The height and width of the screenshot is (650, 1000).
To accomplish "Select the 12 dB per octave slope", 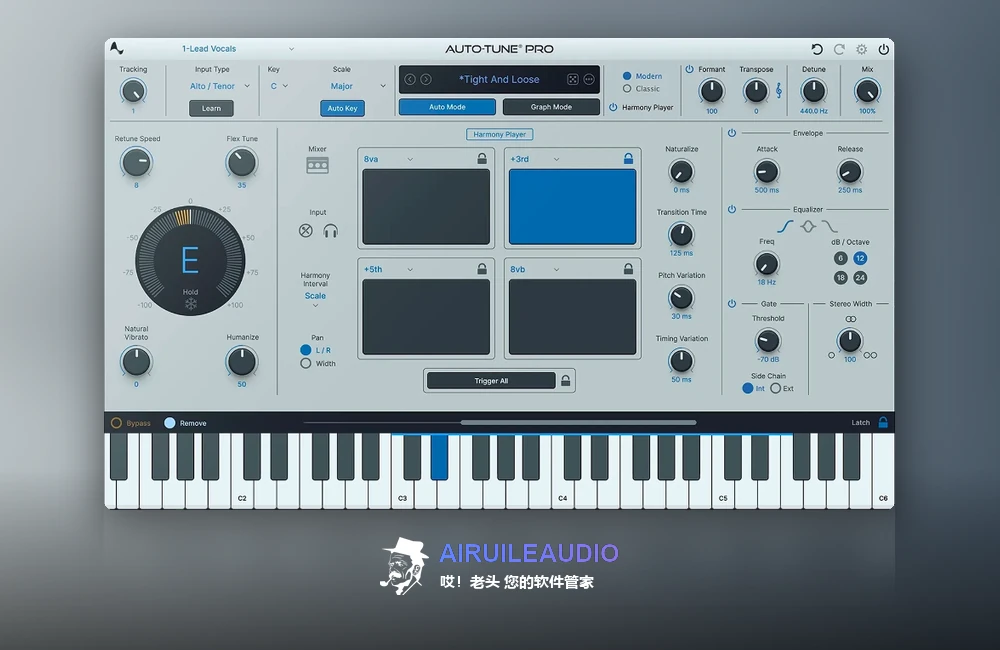I will pyautogui.click(x=860, y=258).
